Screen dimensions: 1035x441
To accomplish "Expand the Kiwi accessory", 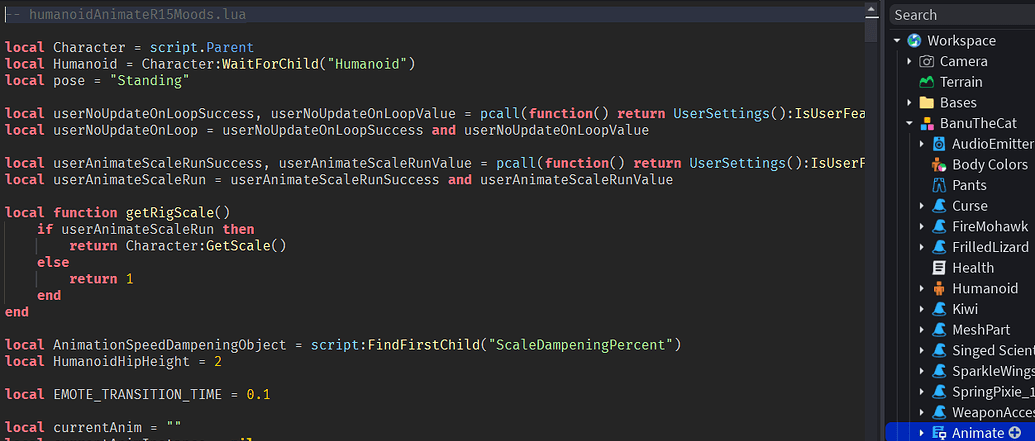I will point(922,309).
